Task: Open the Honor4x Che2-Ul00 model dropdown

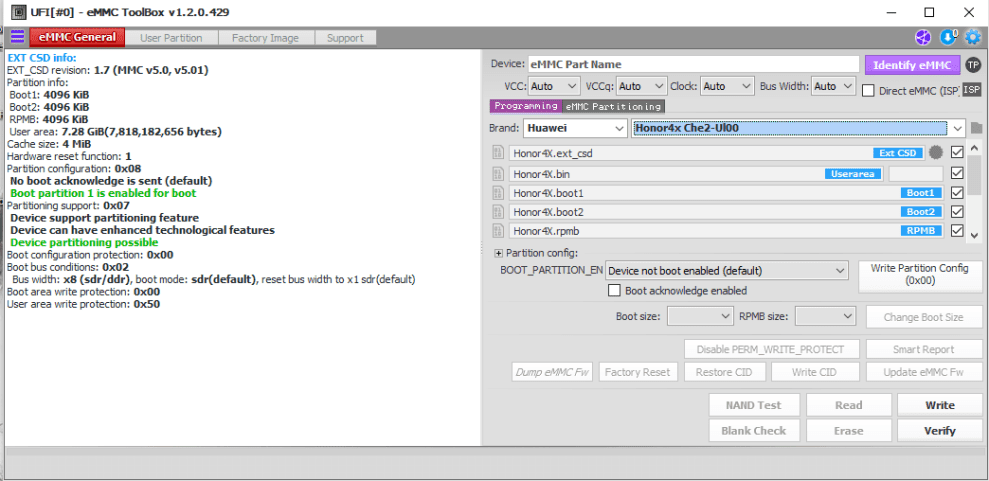Action: tap(798, 128)
